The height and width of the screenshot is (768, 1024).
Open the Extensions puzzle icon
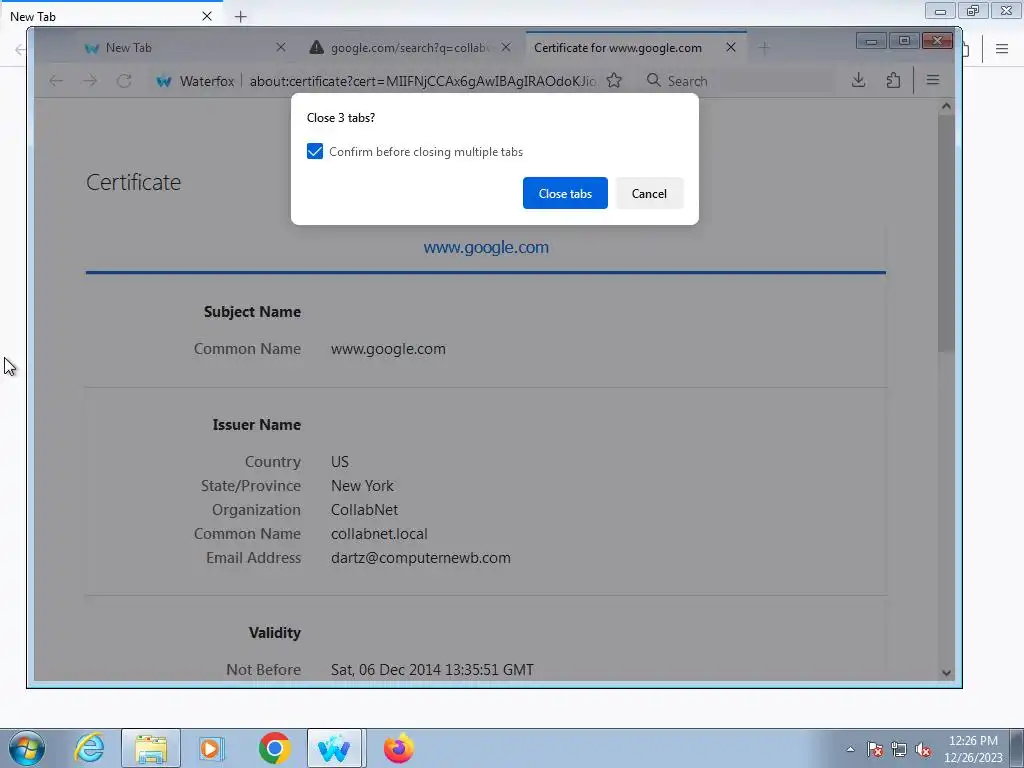click(893, 80)
